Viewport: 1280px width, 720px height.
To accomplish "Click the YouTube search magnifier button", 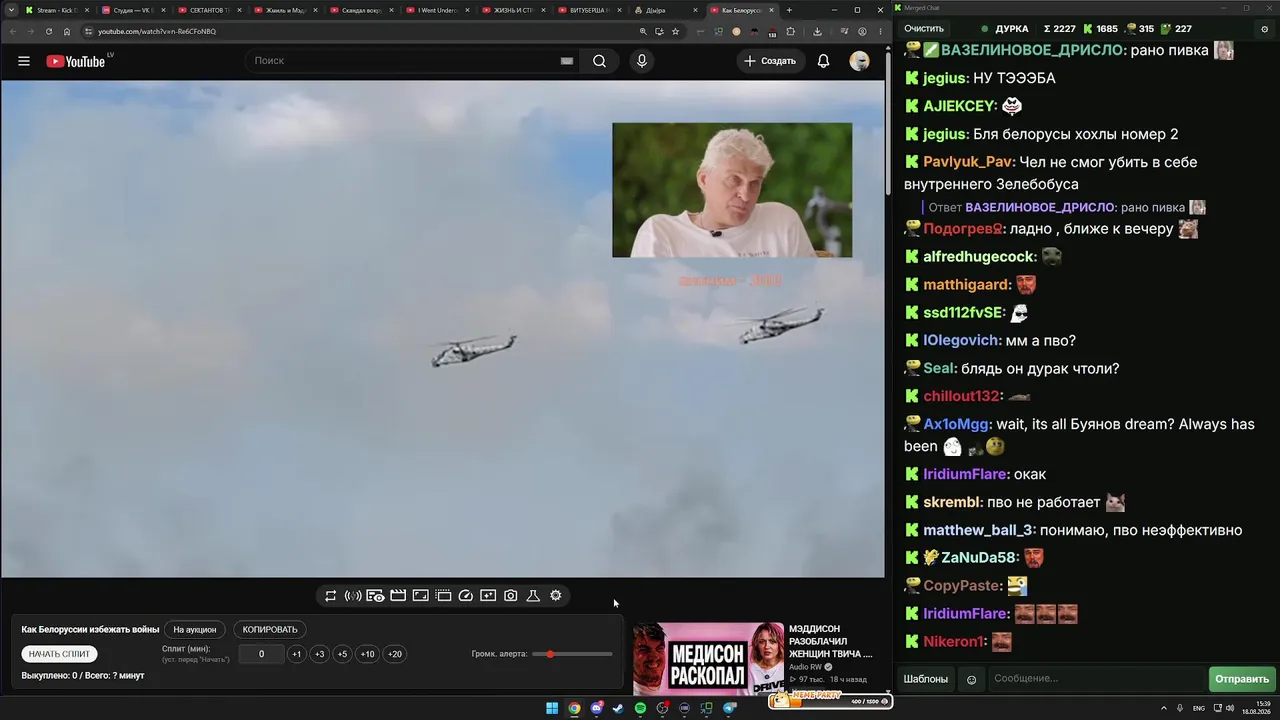I will (599, 61).
